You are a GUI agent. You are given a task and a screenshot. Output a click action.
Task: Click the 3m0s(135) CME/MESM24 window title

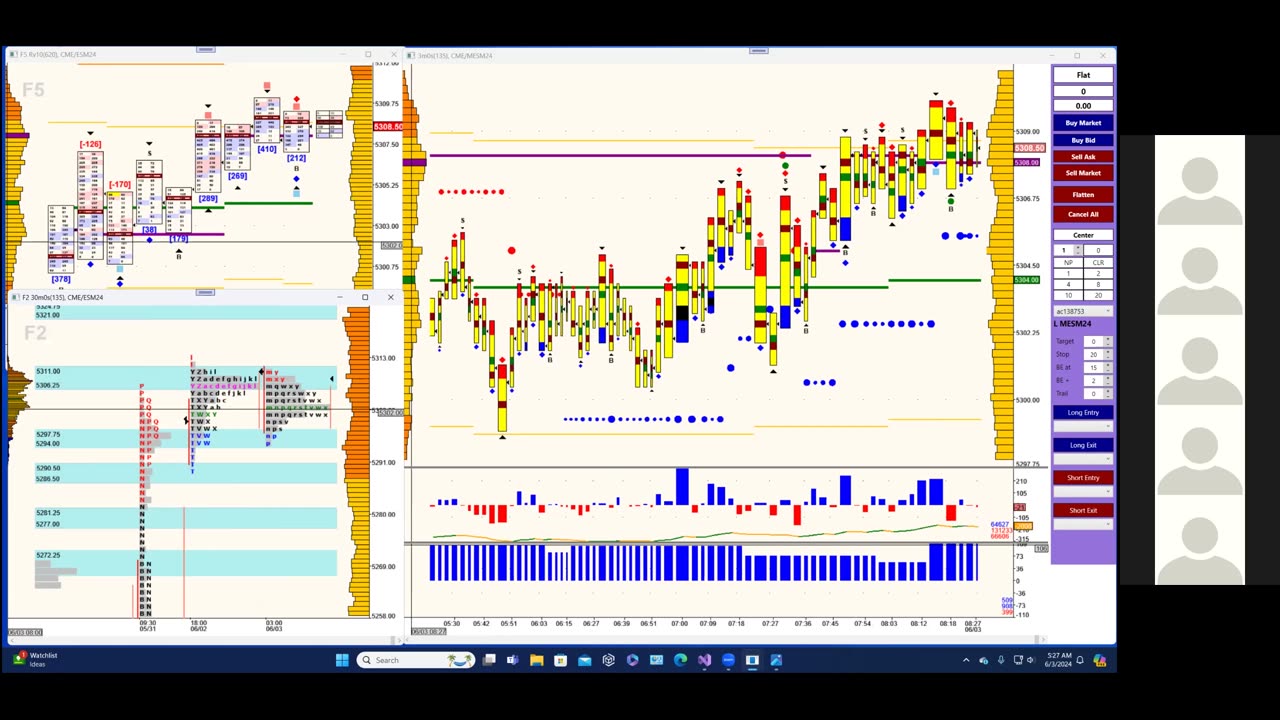[x=454, y=56]
